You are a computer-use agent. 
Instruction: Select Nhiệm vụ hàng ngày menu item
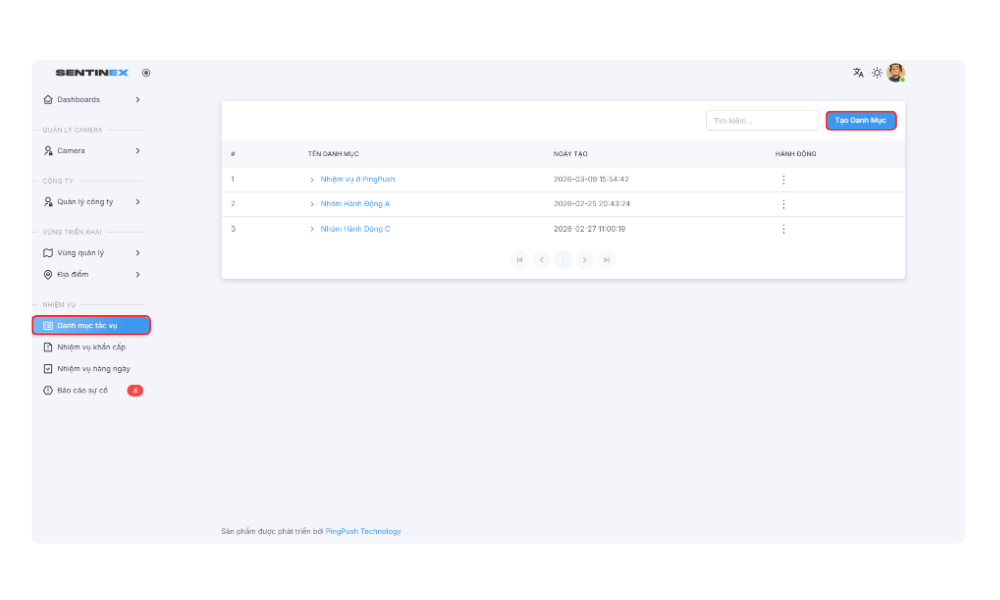click(x=93, y=369)
